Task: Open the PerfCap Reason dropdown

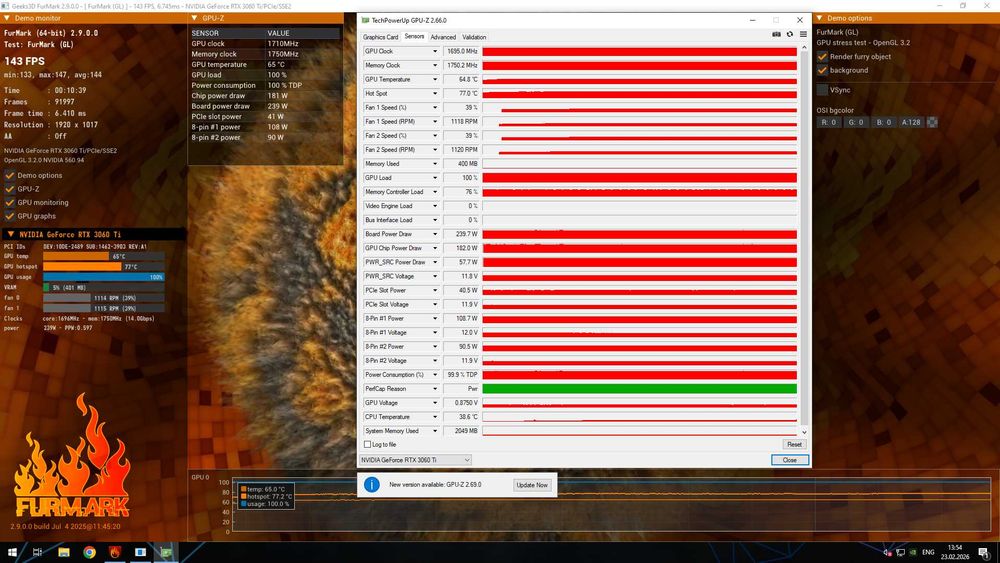Action: coord(435,388)
